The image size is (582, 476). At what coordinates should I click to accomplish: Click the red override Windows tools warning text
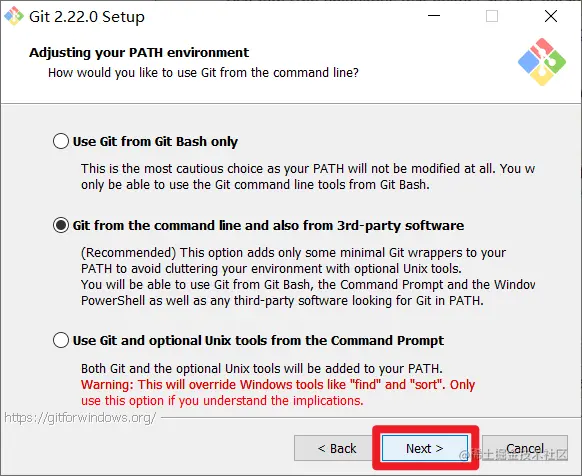(278, 392)
